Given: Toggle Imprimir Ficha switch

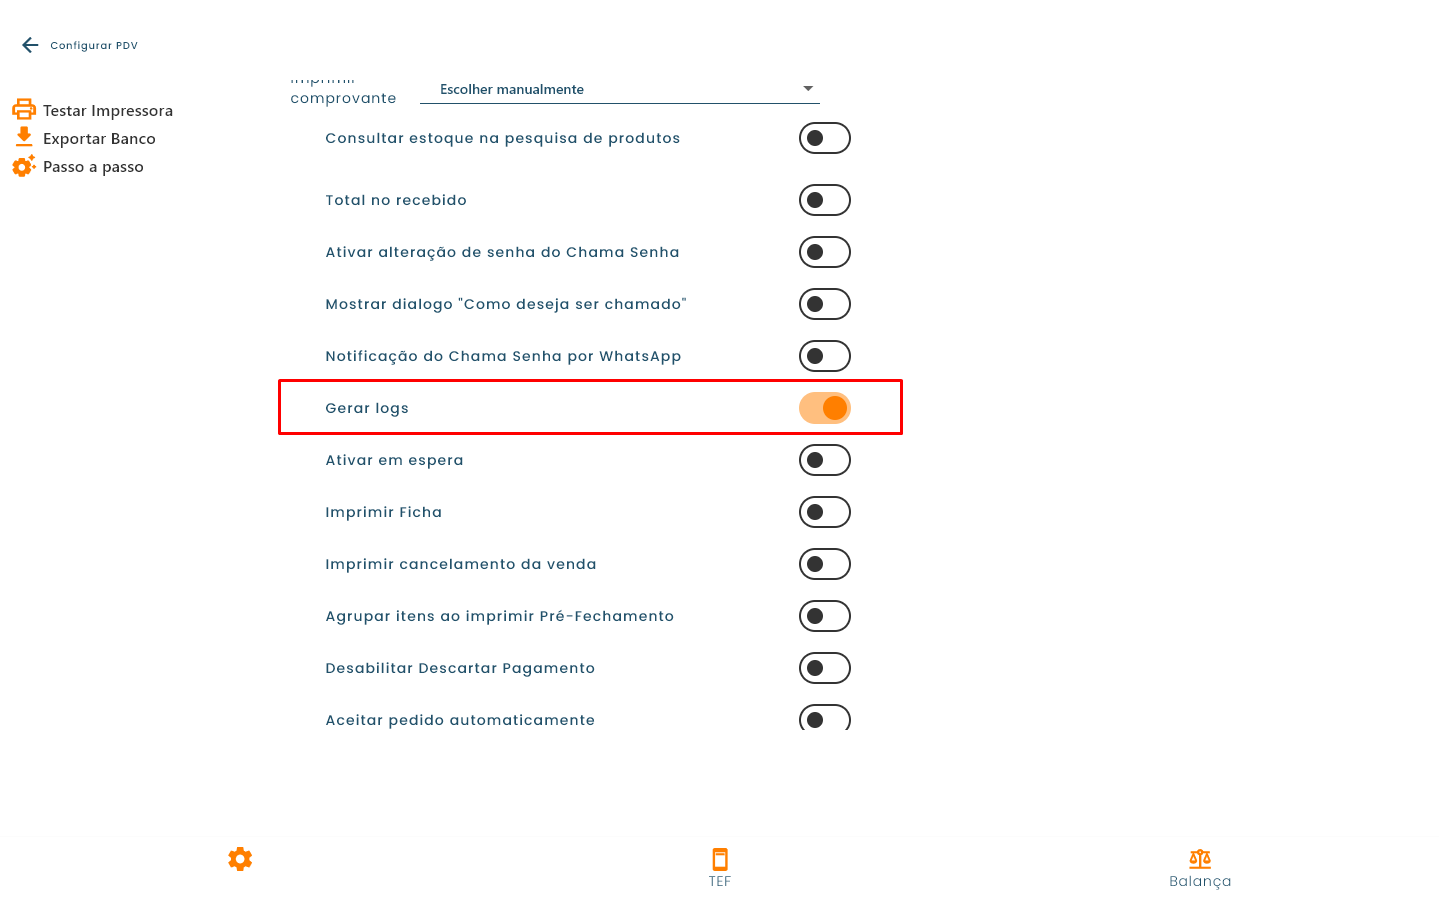Looking at the screenshot, I should pyautogui.click(x=825, y=512).
